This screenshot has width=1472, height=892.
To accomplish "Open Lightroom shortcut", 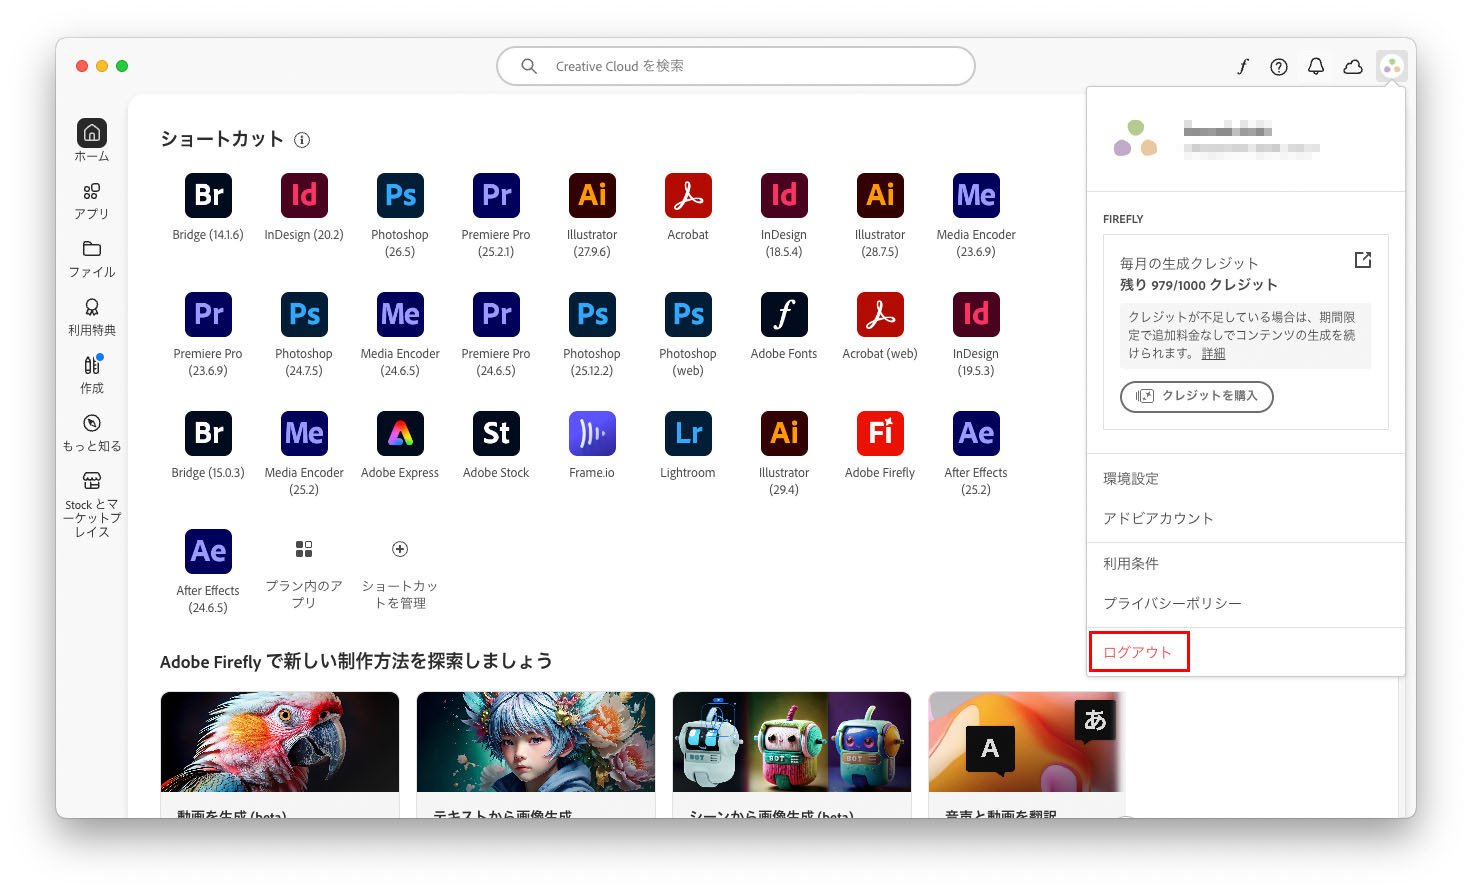I will [x=688, y=433].
